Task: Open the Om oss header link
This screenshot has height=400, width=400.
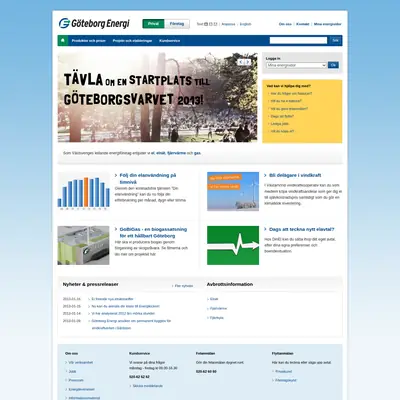Action: tap(285, 24)
